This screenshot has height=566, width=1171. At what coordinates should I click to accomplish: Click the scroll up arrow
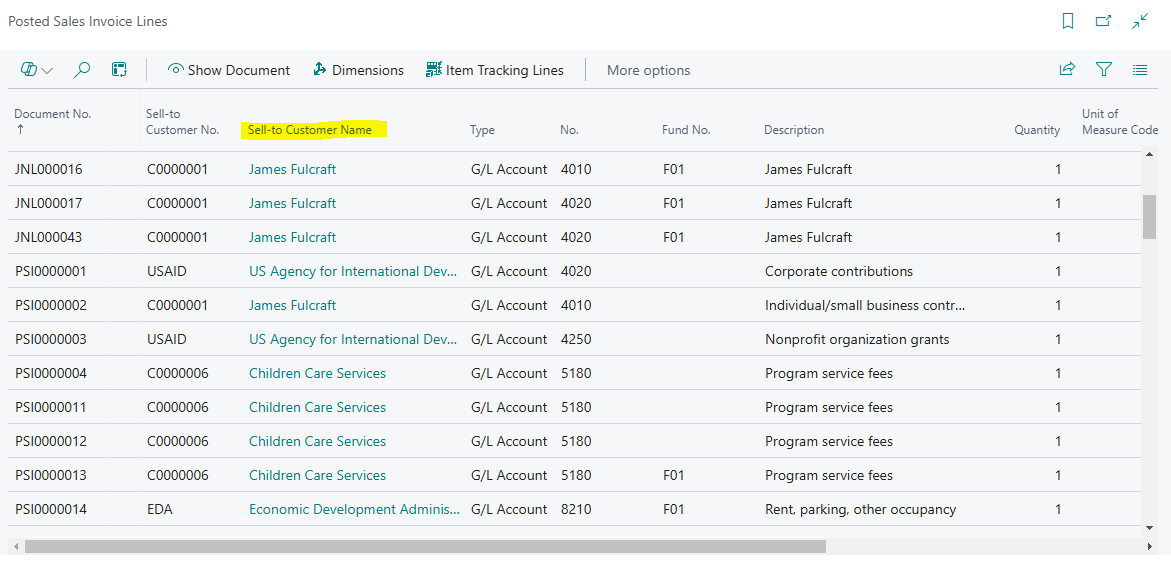tap(1149, 155)
